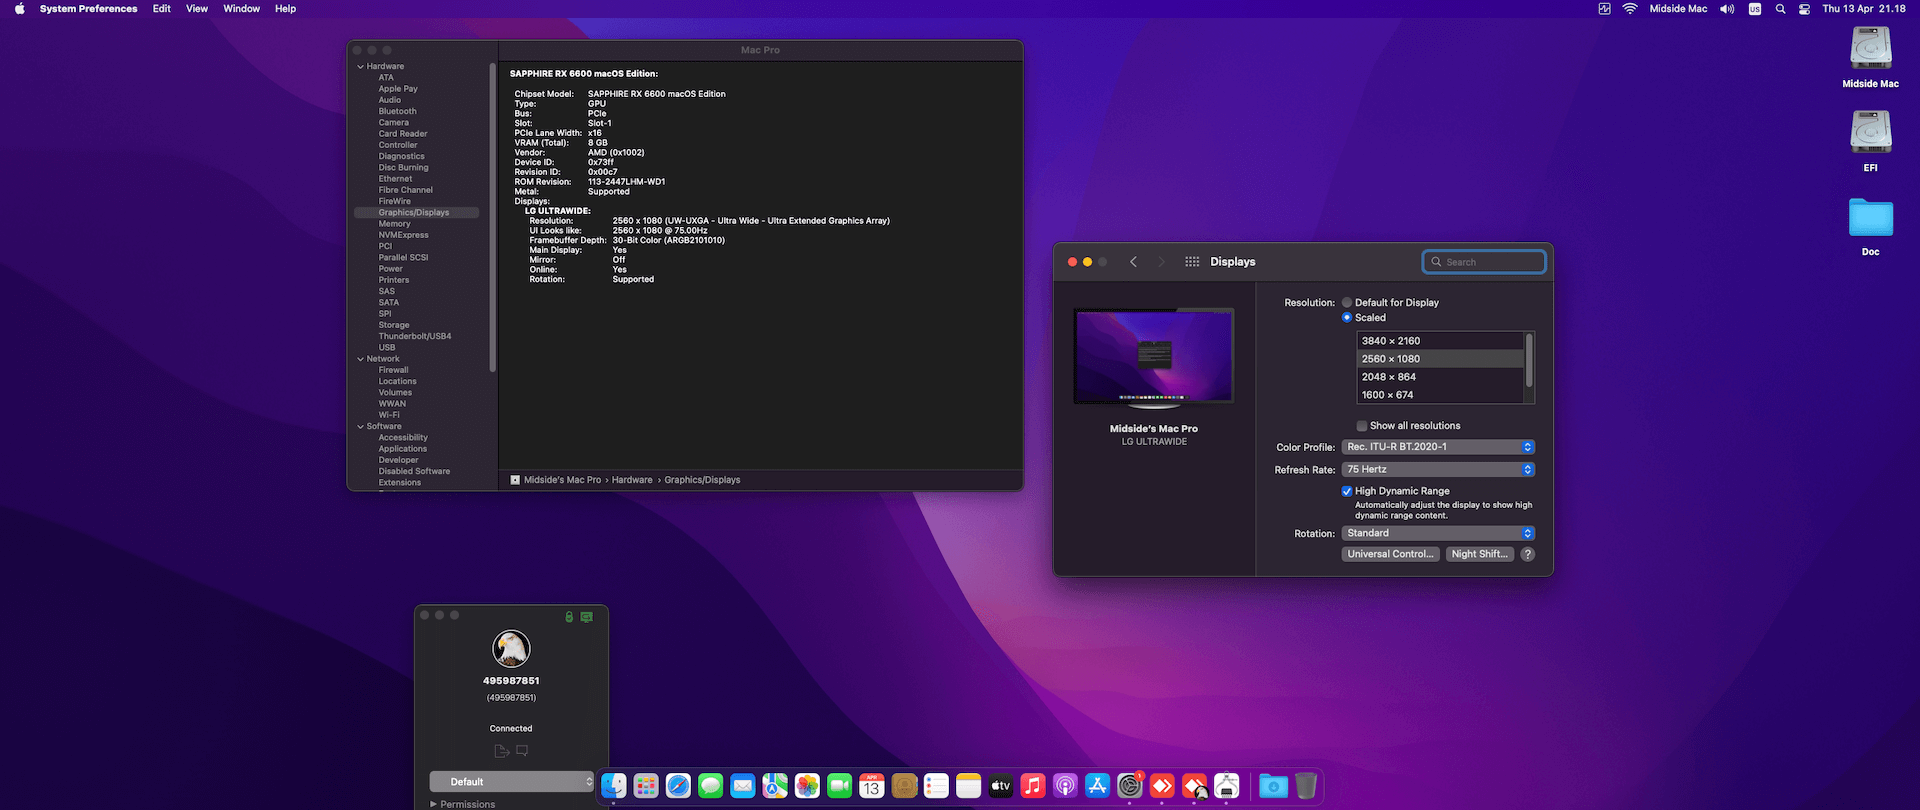Viewport: 1920px width, 810px height.
Task: Open the View menu
Action: click(x=197, y=9)
